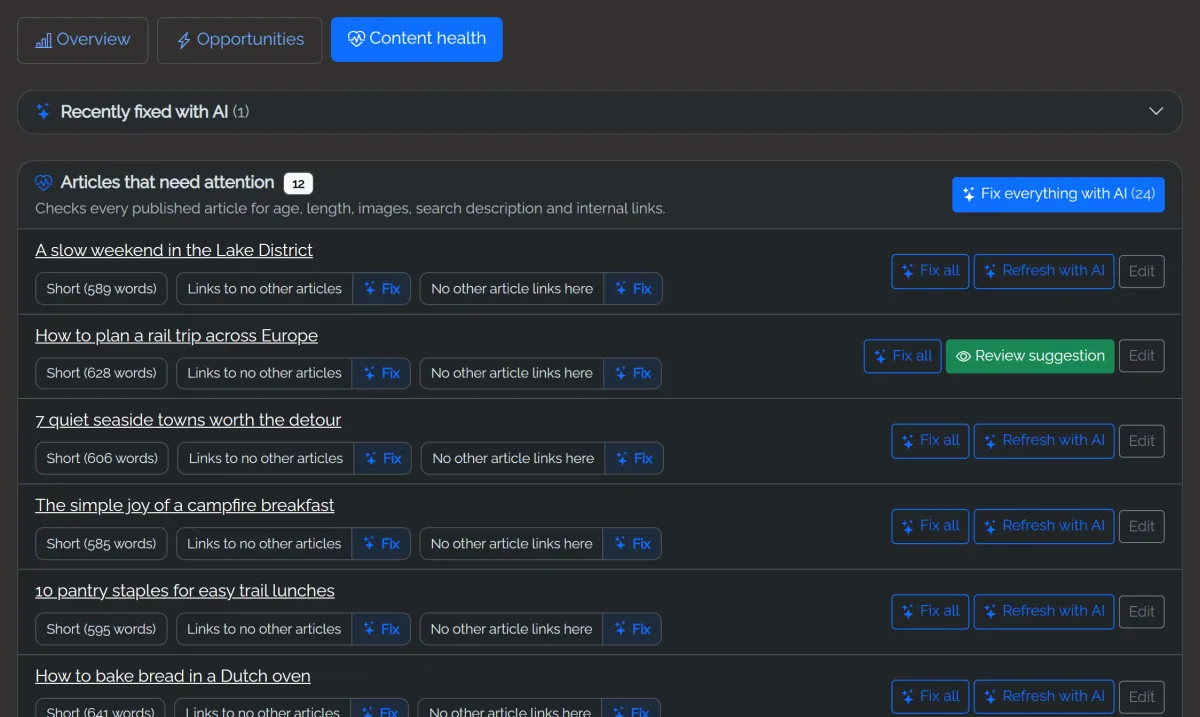The image size is (1200, 717).
Task: Edit the pantry staples article
Action: [1142, 611]
